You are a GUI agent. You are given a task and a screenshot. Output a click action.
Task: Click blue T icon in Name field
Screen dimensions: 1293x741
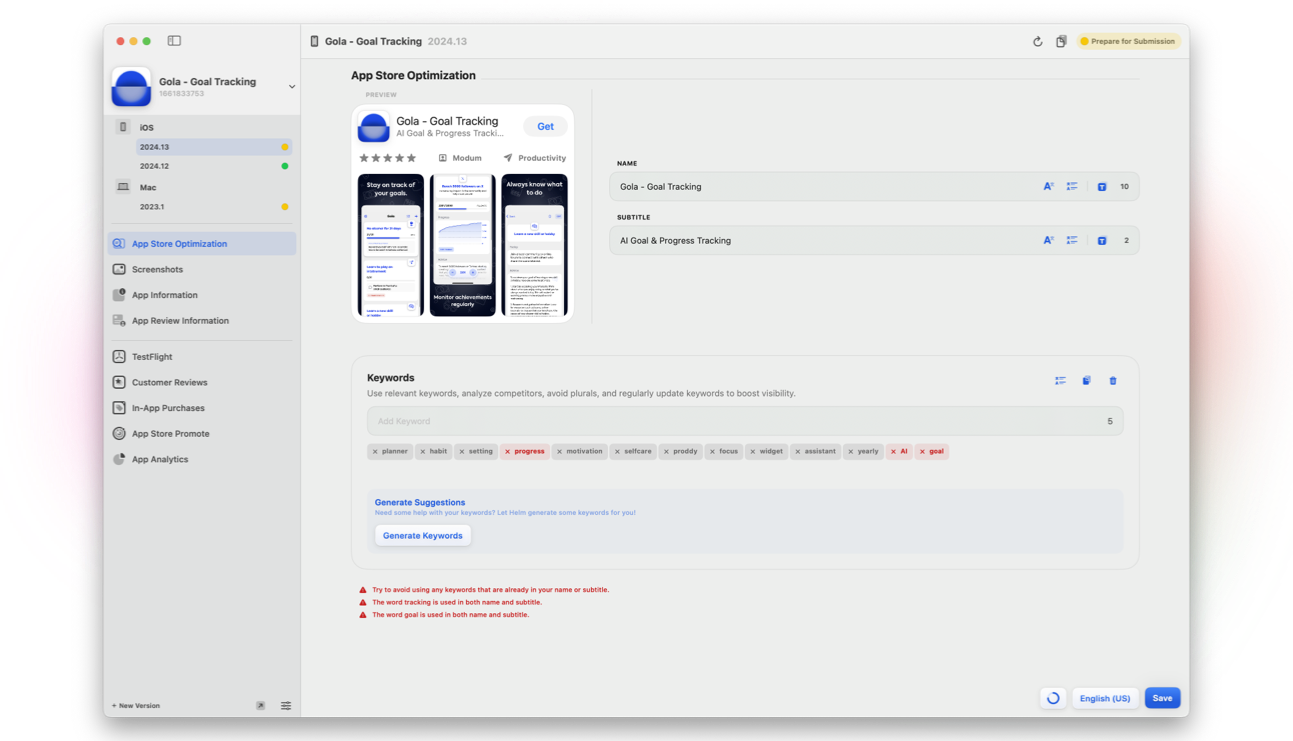click(1101, 187)
